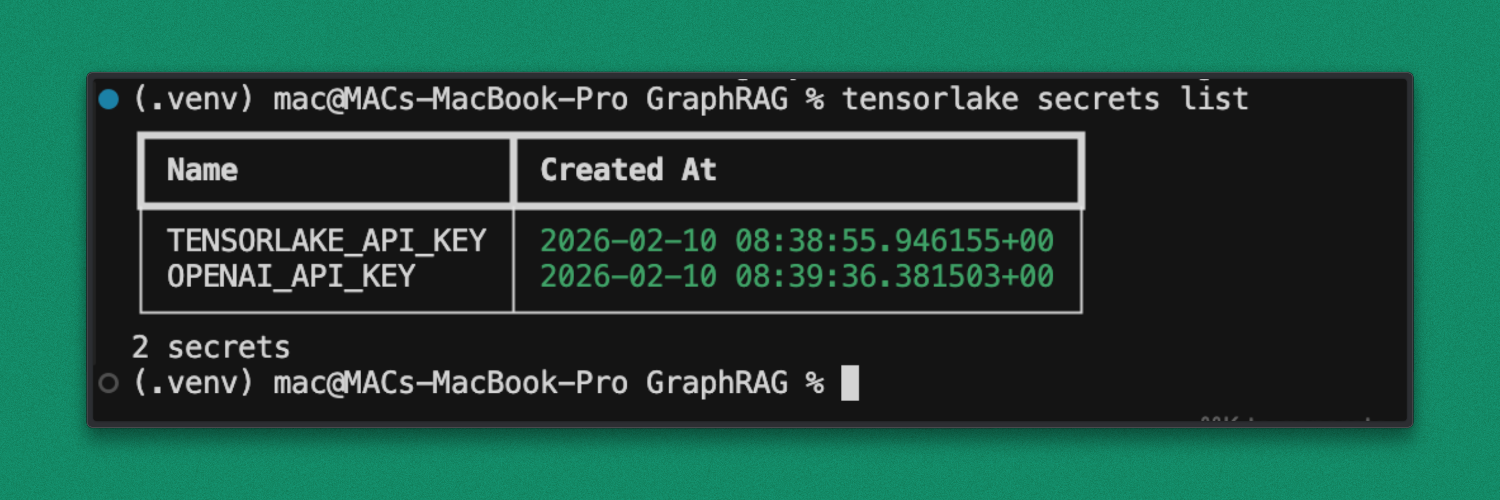Image resolution: width=1500 pixels, height=500 pixels.
Task: Click the 'tensorlake secrets list' command text
Action: coord(1045,99)
